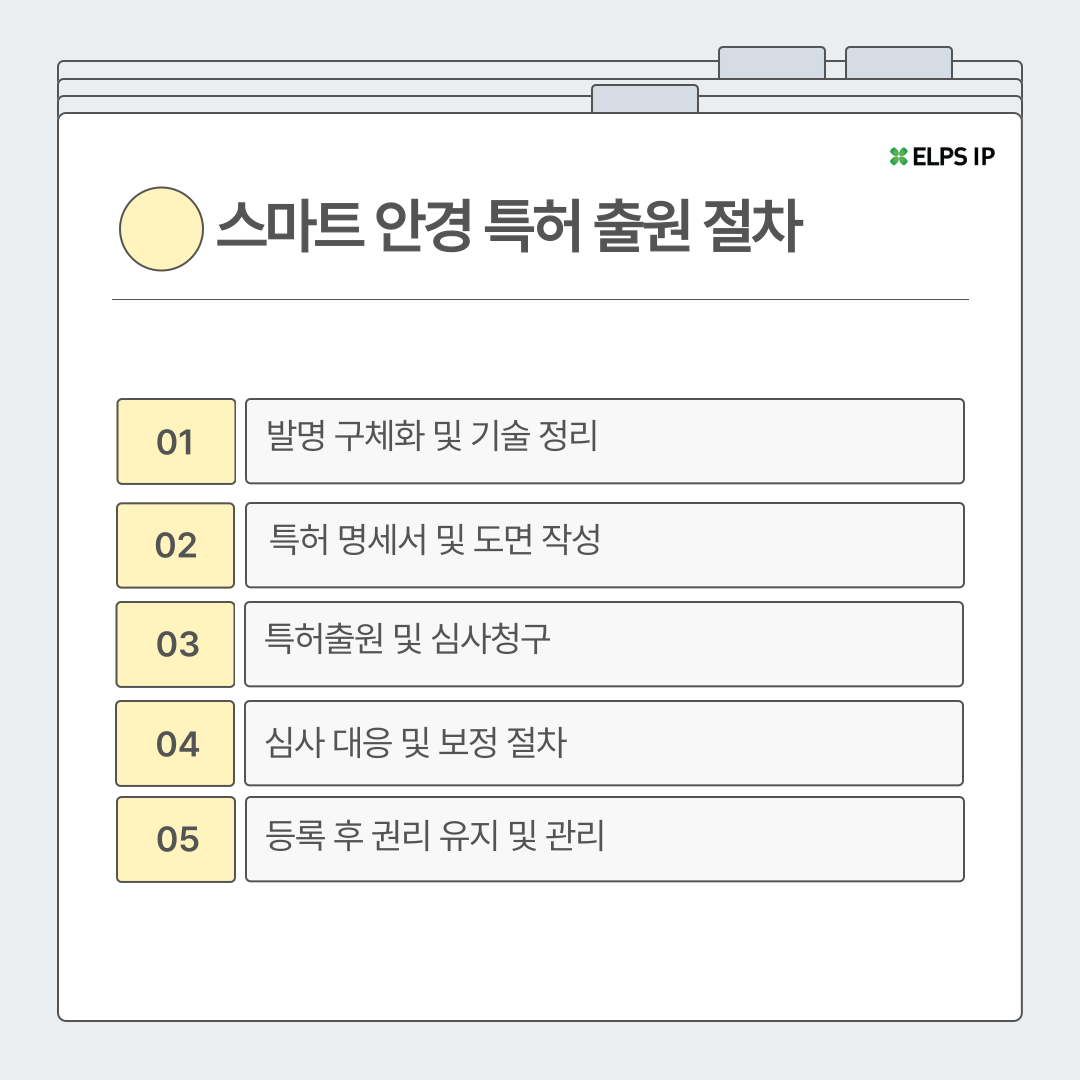Viewport: 1080px width, 1080px height.
Task: Click the front folder's center tab
Action: 644,99
